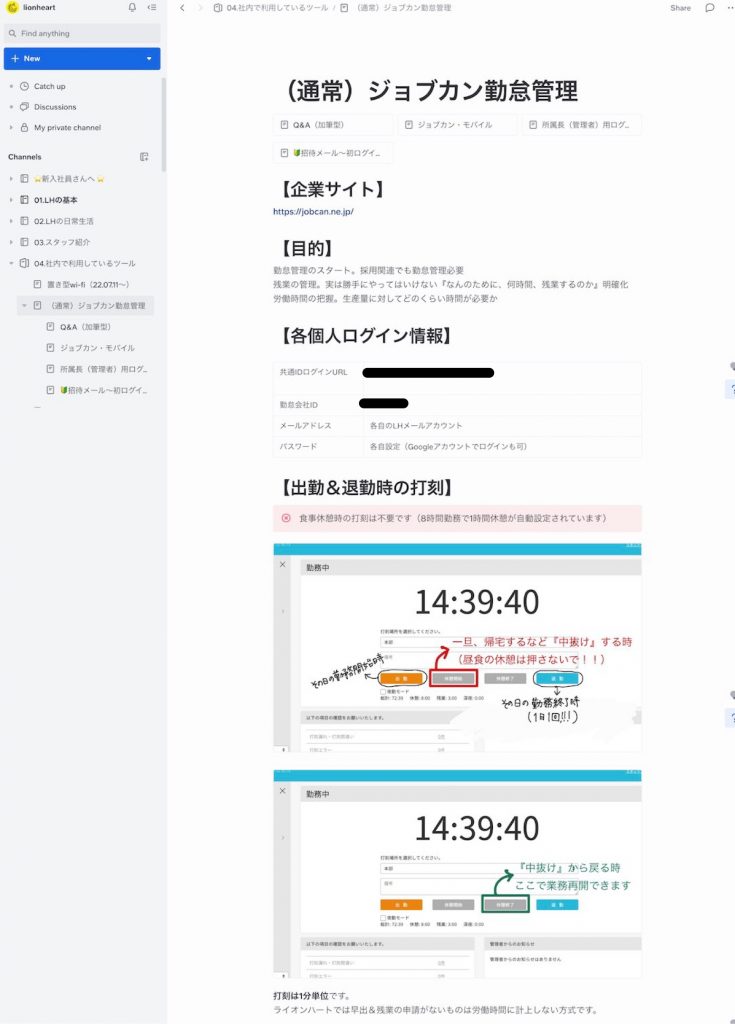Collapse sidebar with the toggle icon
The height and width of the screenshot is (1024, 735).
(x=152, y=7)
